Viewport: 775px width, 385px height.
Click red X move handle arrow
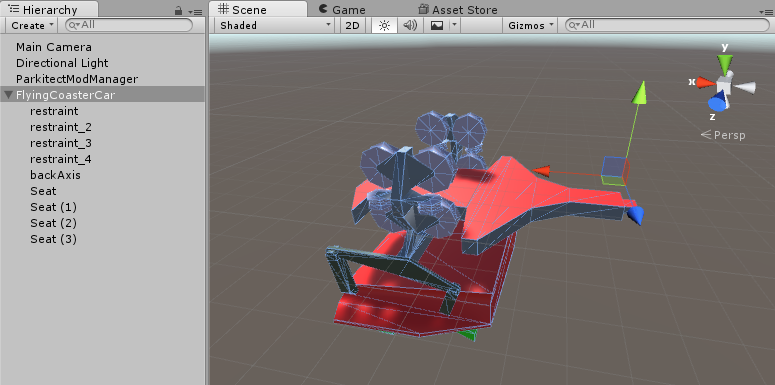(542, 171)
